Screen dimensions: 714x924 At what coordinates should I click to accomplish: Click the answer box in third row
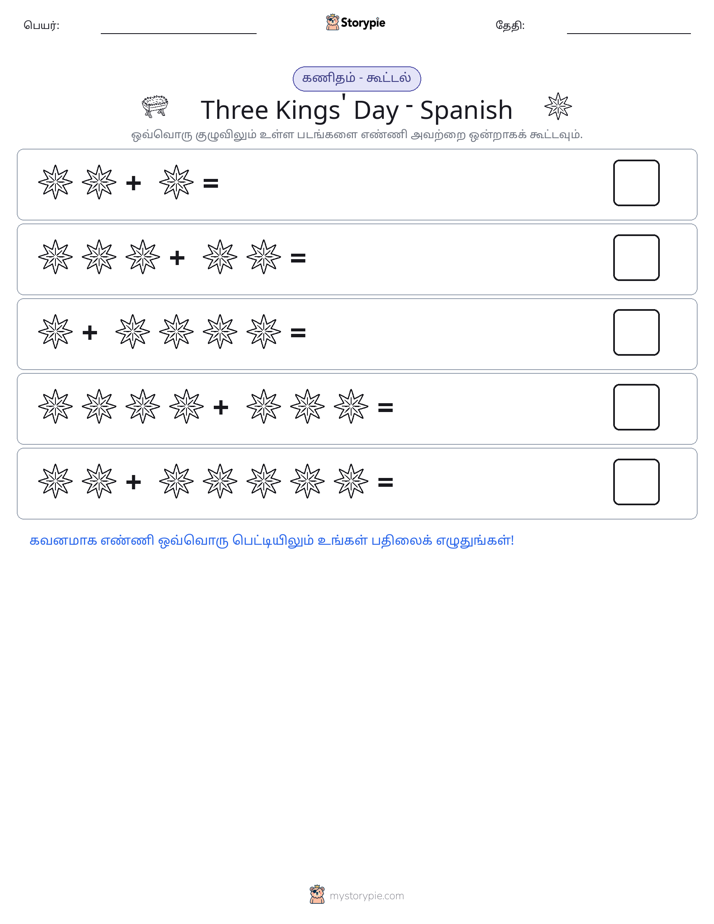click(x=636, y=332)
